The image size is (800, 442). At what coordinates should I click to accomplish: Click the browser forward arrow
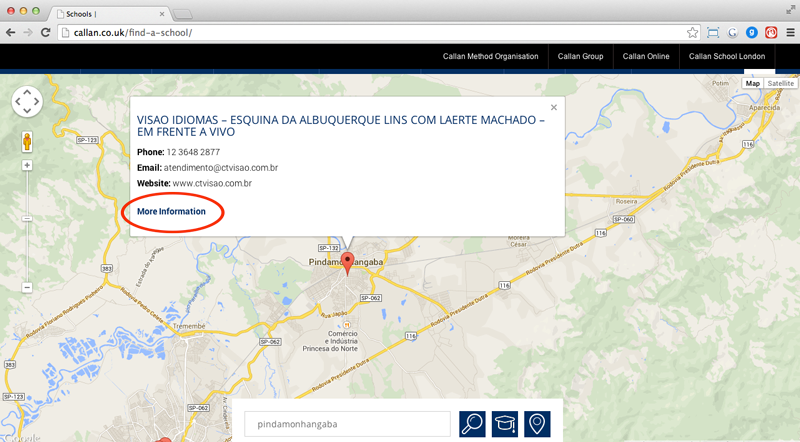tap(28, 33)
